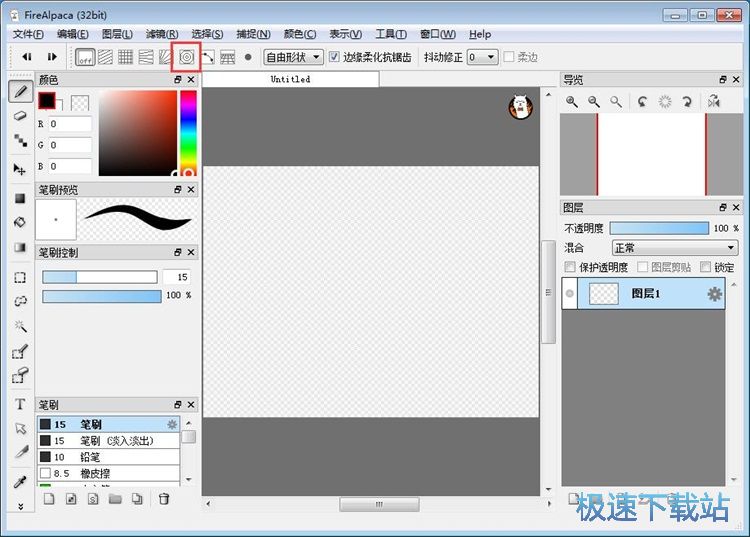Select the Text tool

pos(20,404)
